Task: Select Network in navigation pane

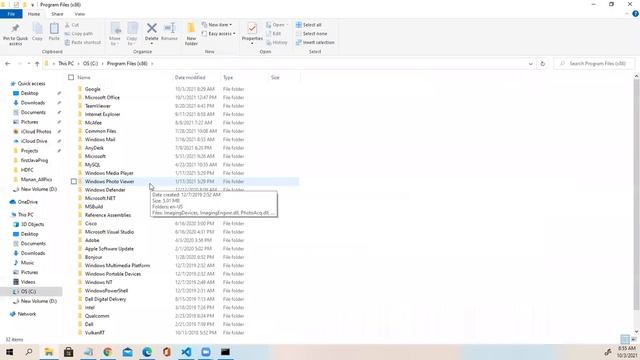Action: (x=27, y=314)
